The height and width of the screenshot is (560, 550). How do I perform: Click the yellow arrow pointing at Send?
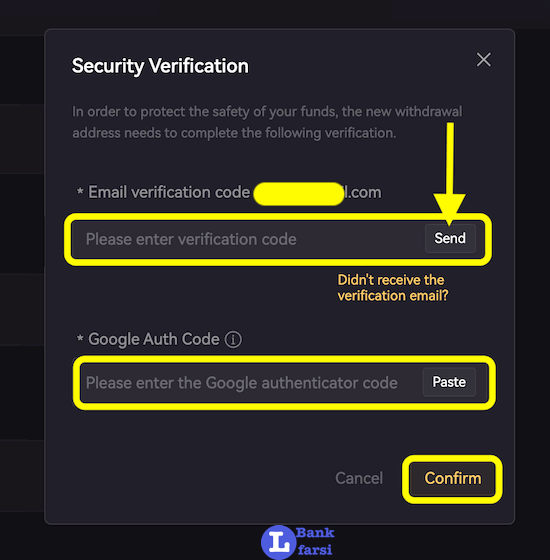450,174
